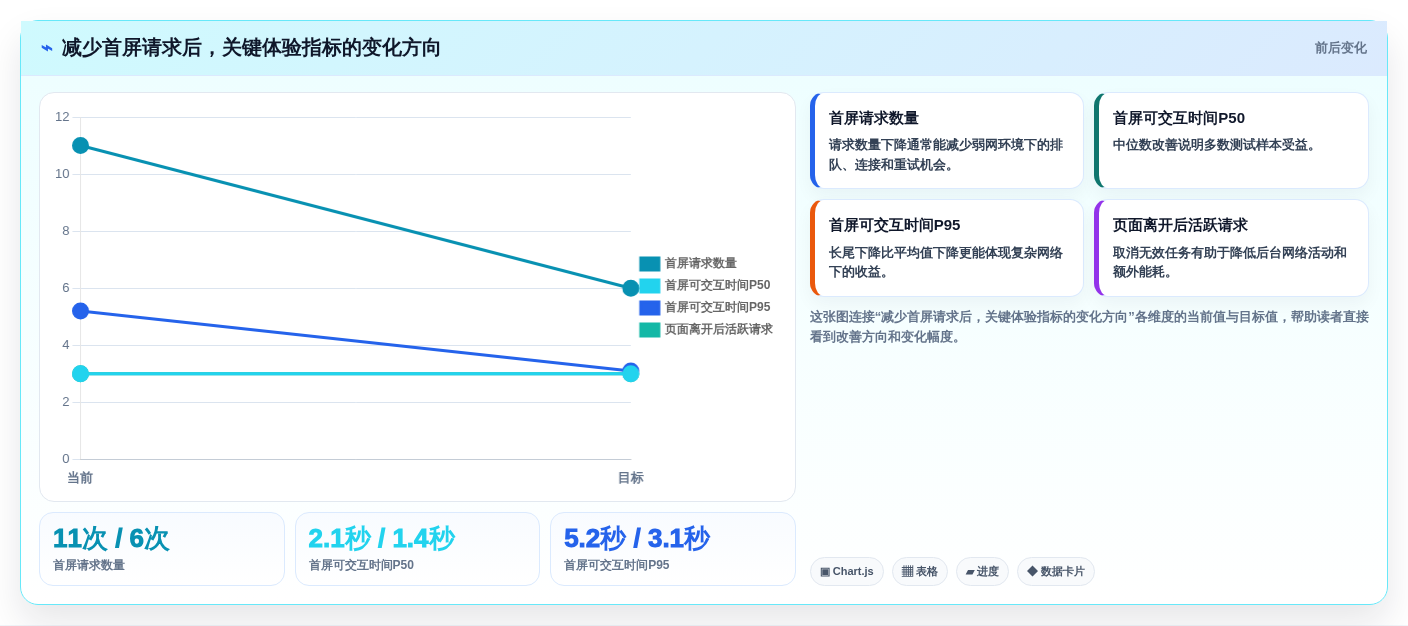Image resolution: width=1408 pixels, height=626 pixels.
Task: Click 首屏请求数量 legend label text
Action: pyautogui.click(x=700, y=264)
